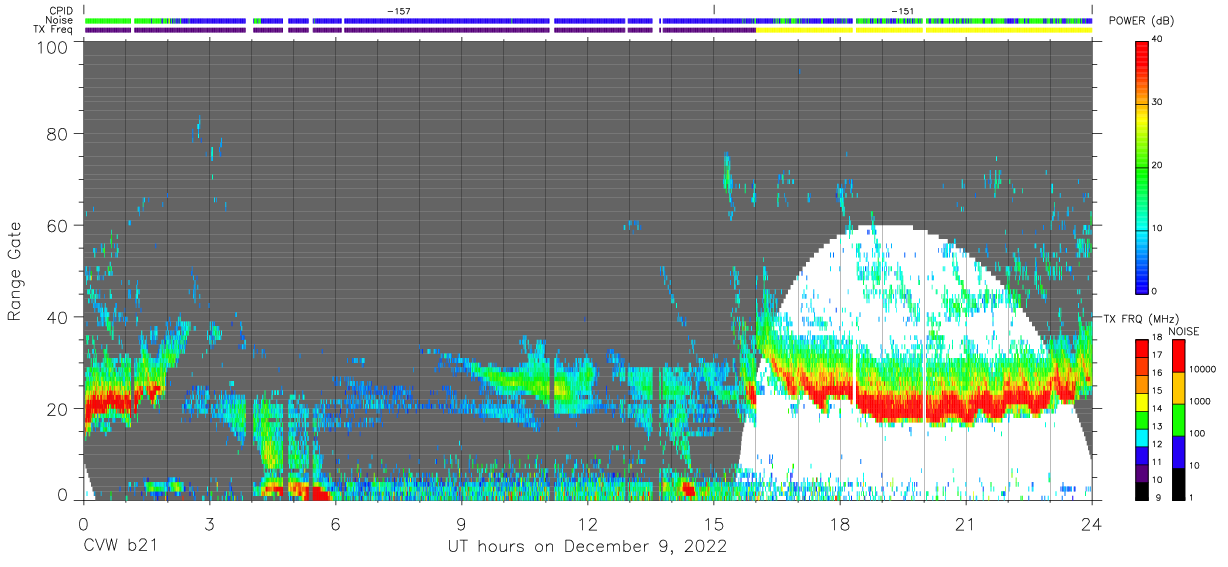
Task: Select the 21 tick on UT hours axis
Action: click(966, 523)
